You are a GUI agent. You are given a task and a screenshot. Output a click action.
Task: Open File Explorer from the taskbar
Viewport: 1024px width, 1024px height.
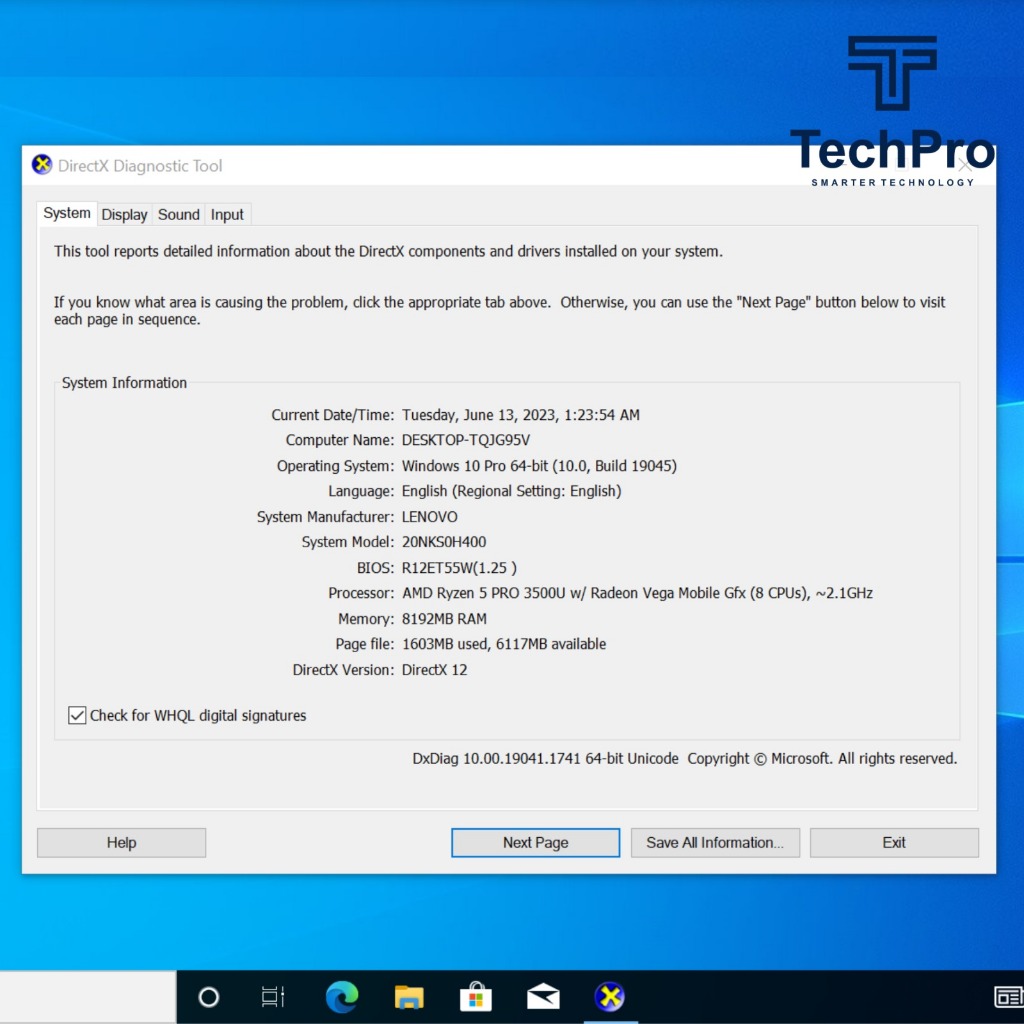click(409, 996)
